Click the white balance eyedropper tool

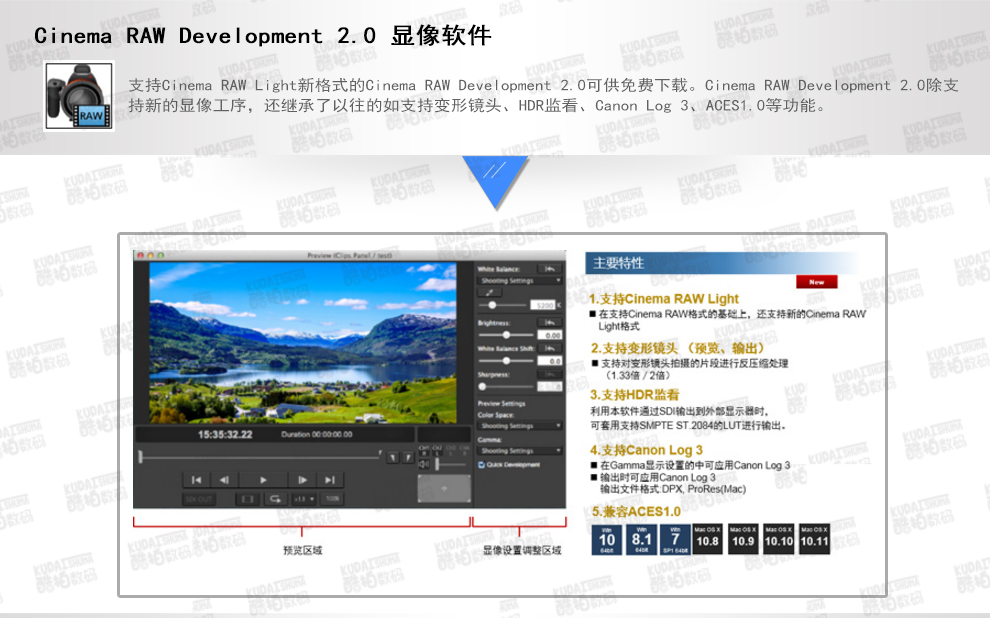pyautogui.click(x=489, y=292)
